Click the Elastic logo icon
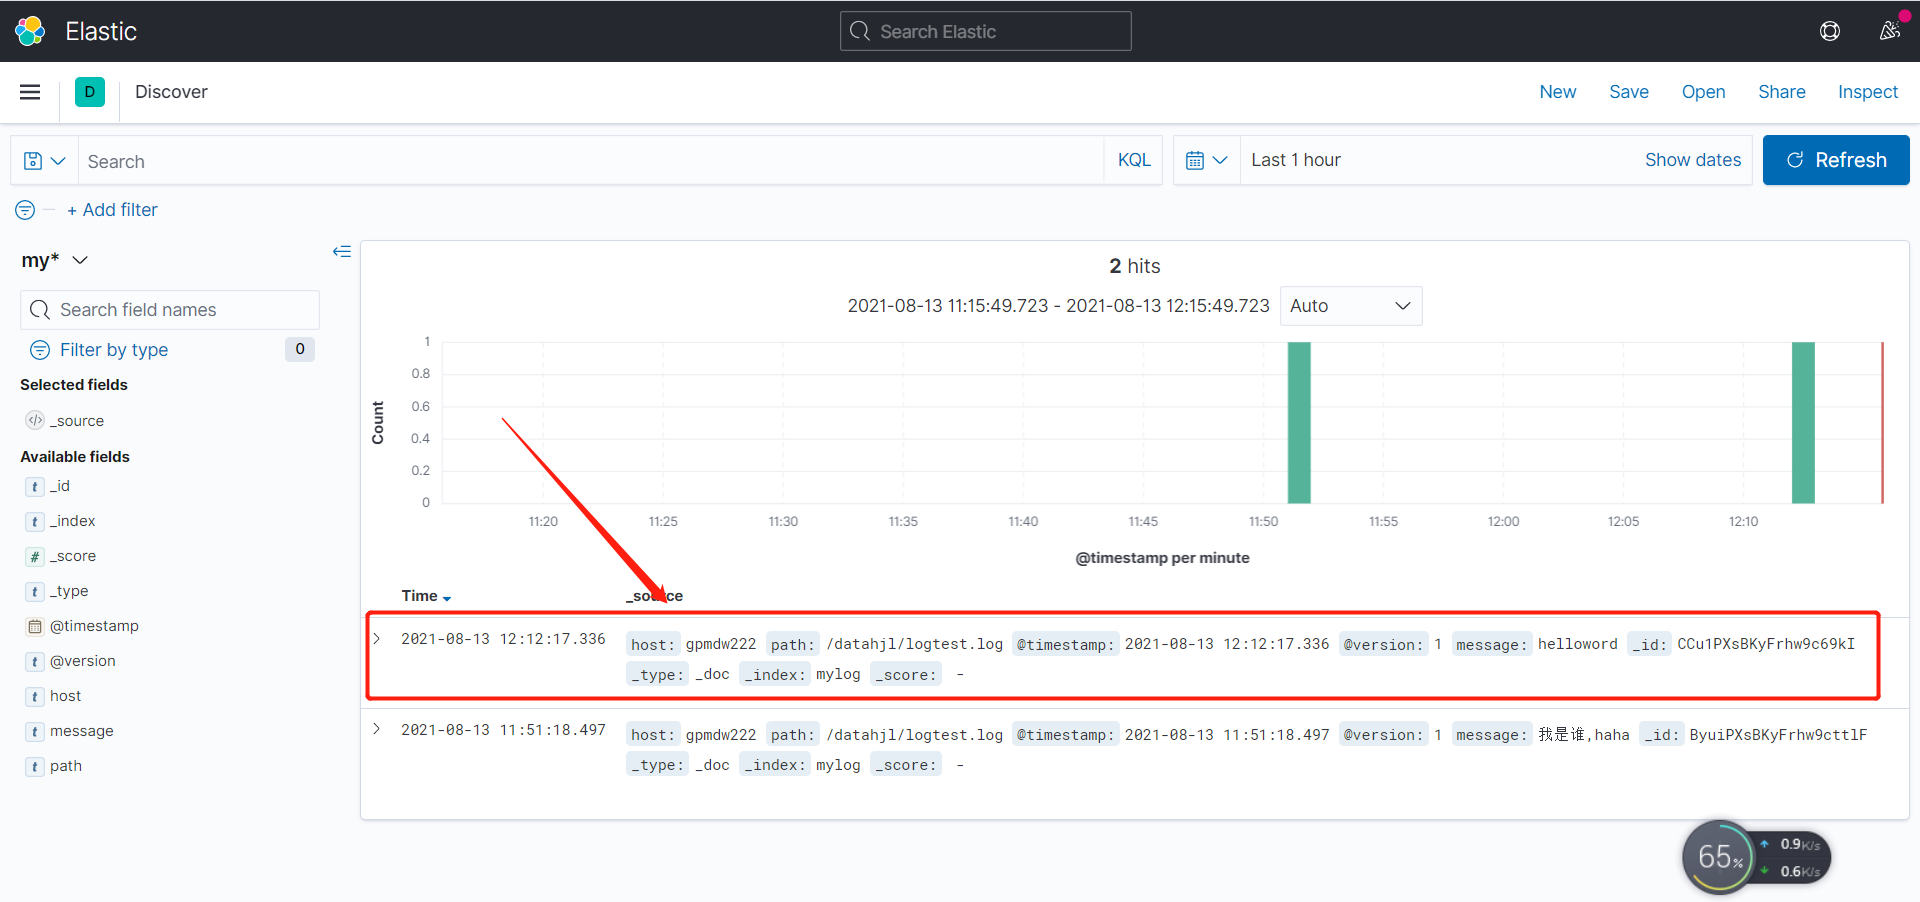Viewport: 1920px width, 902px height. pyautogui.click(x=30, y=31)
